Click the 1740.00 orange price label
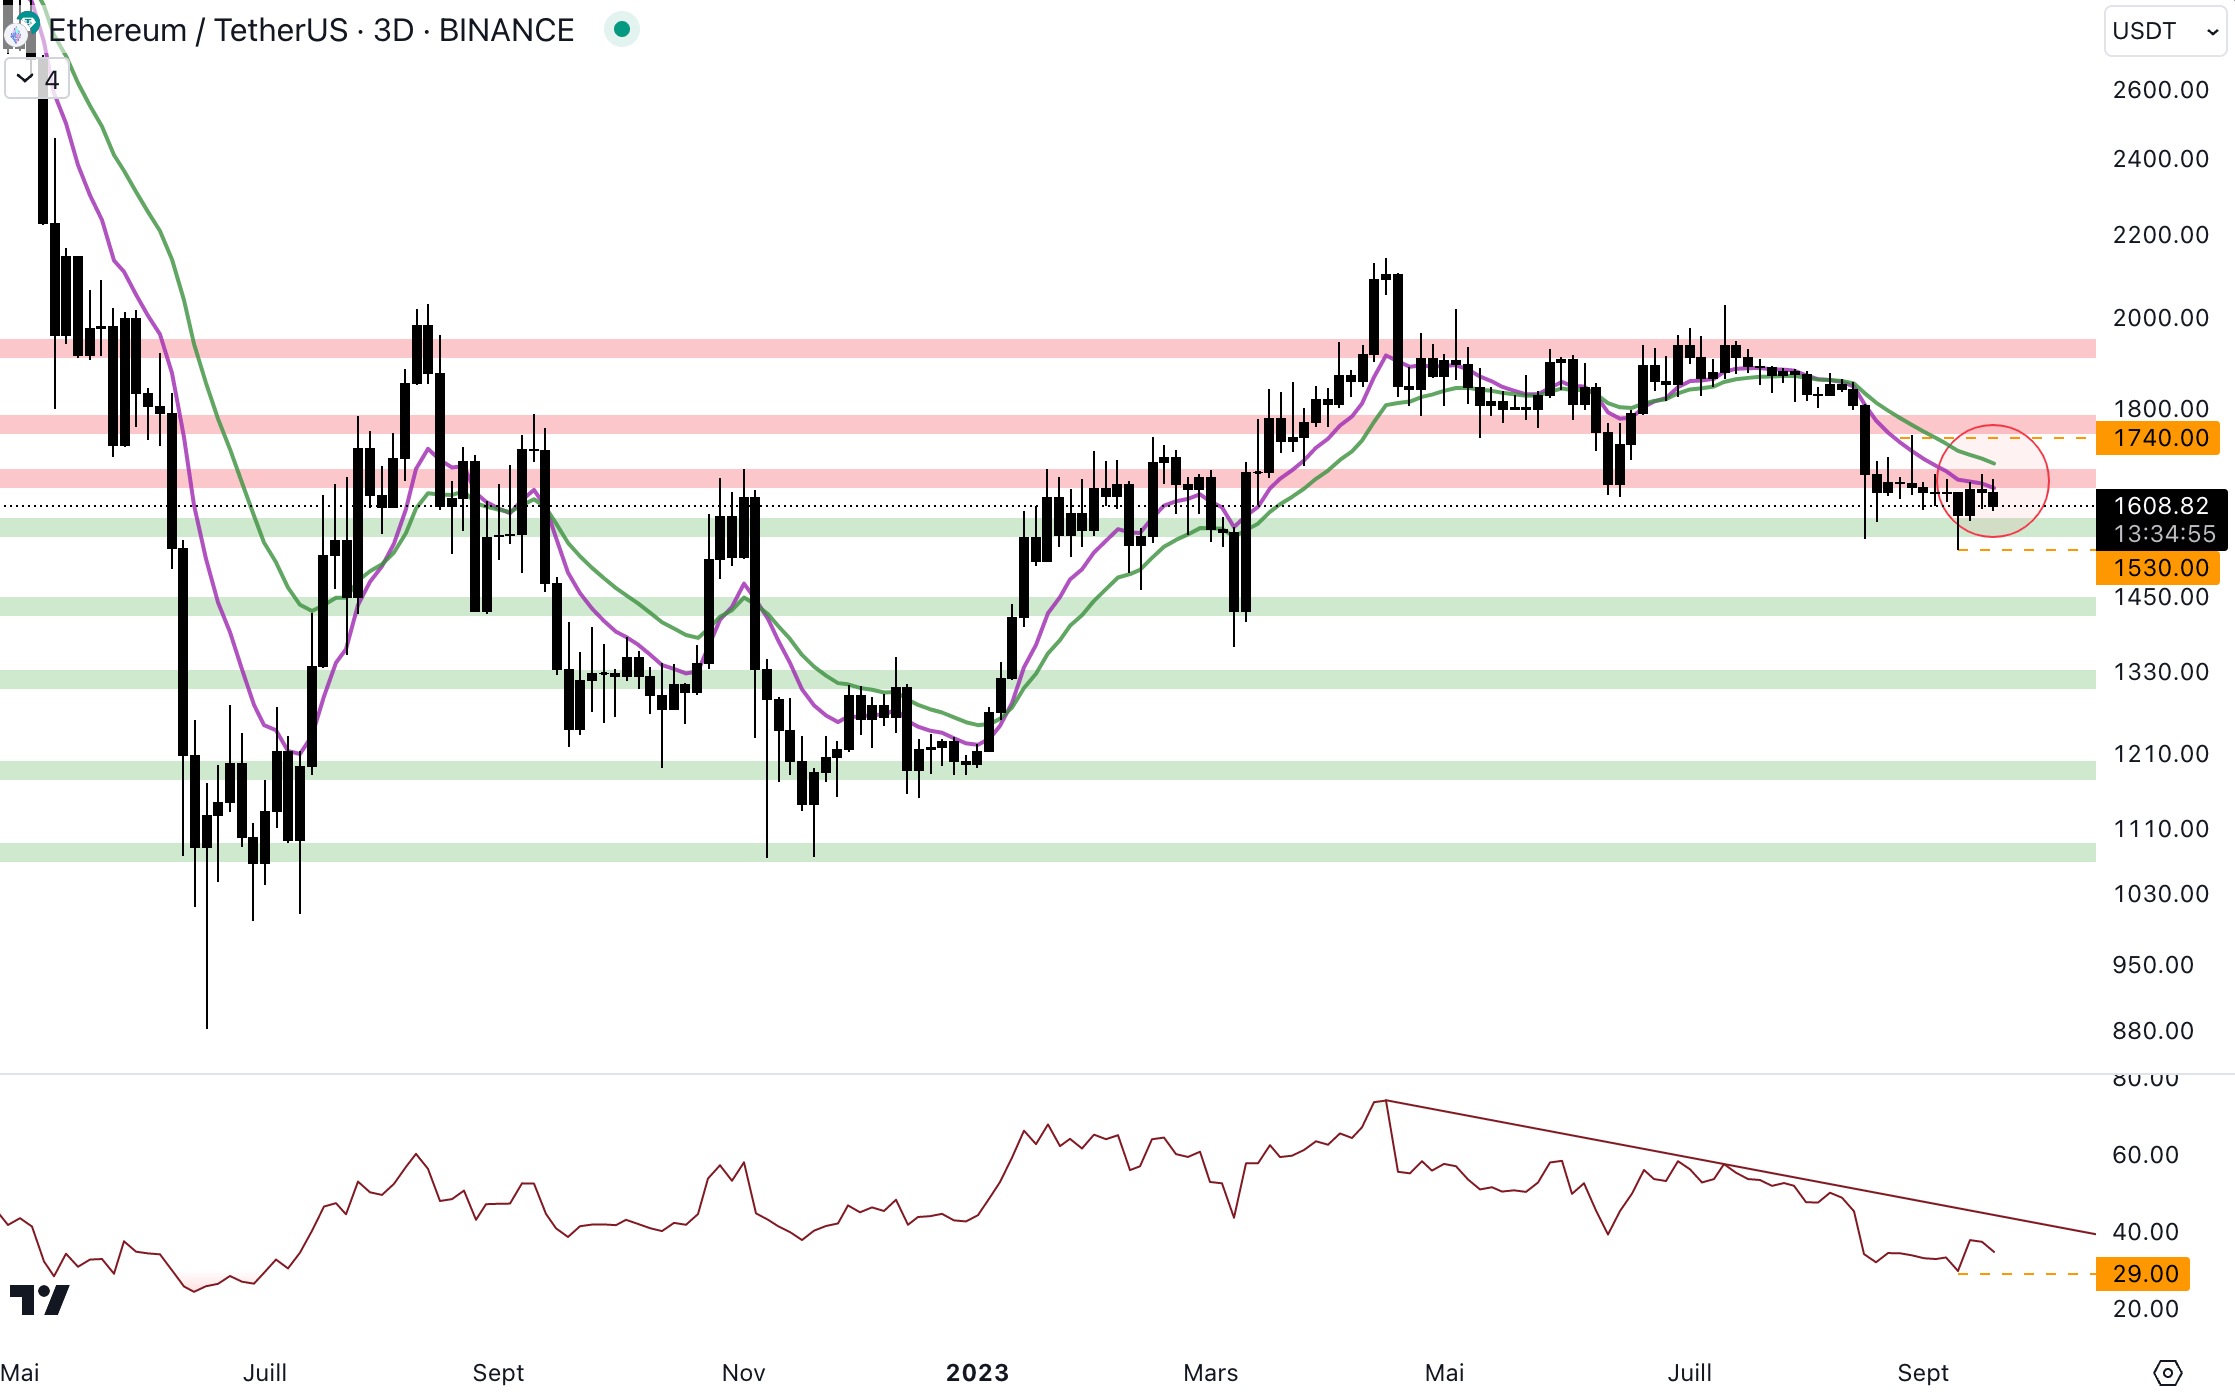The height and width of the screenshot is (1395, 2235). (2158, 438)
